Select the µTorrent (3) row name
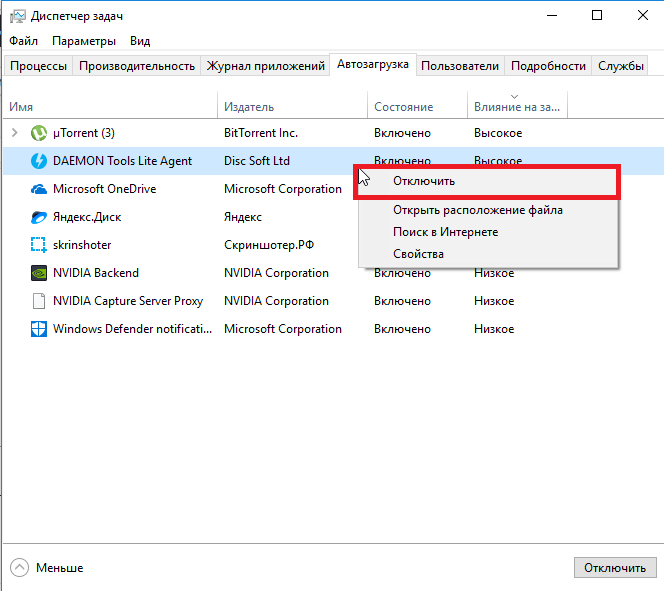Image resolution: width=664 pixels, height=591 pixels. 84,133
